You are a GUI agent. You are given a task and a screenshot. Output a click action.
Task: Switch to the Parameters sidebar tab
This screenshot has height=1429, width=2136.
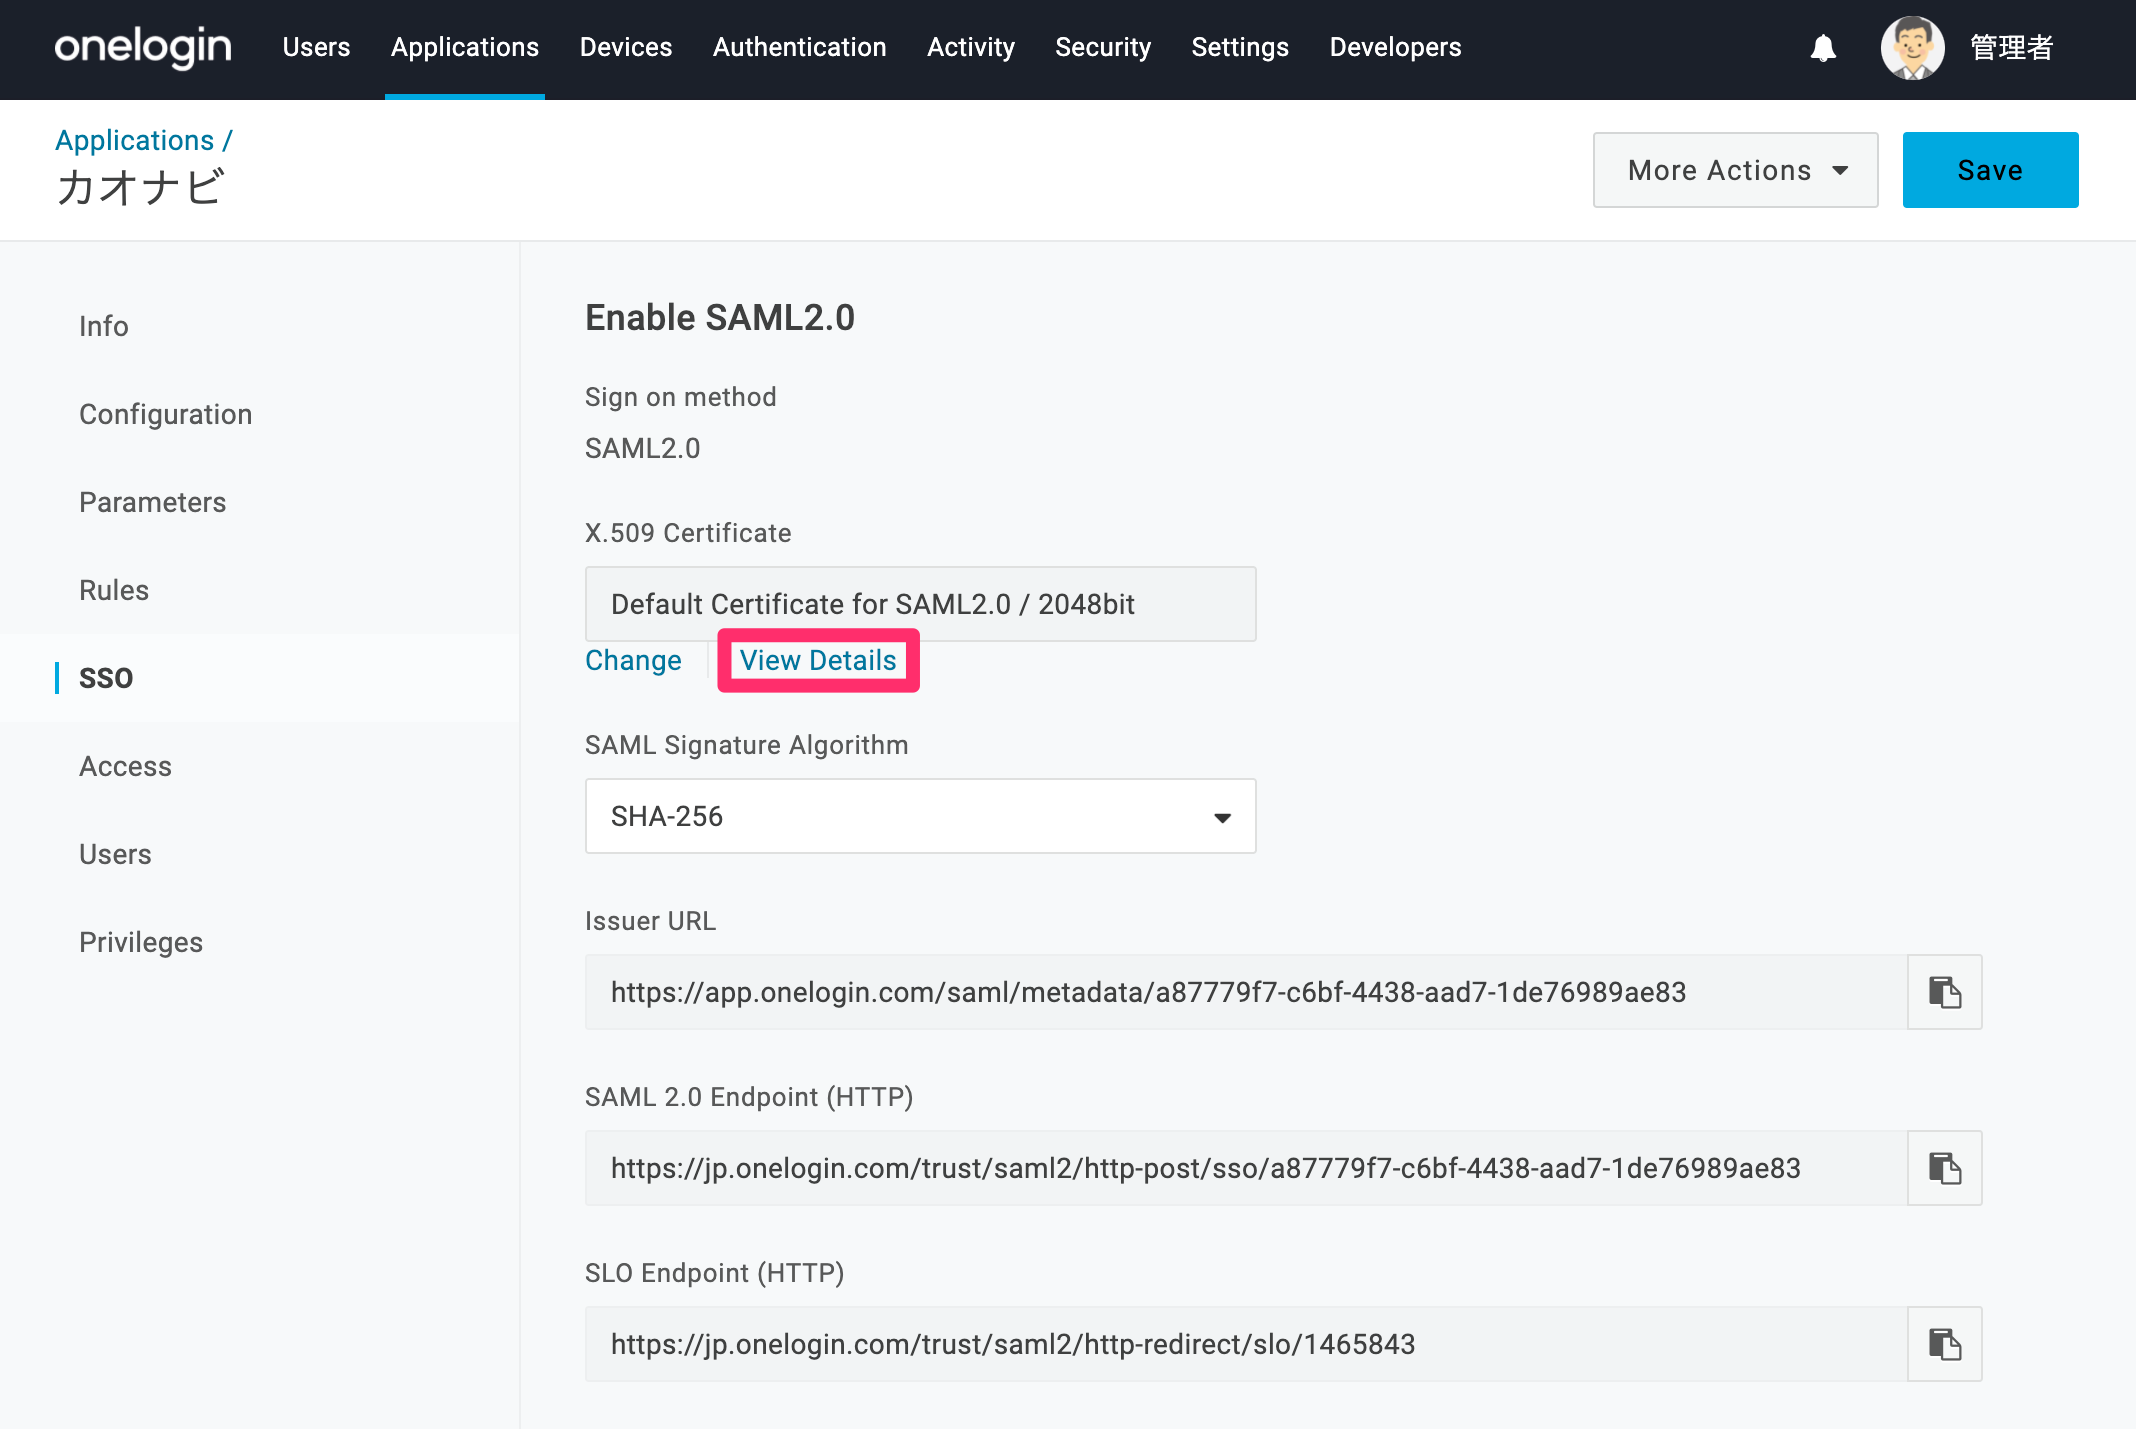click(x=152, y=502)
